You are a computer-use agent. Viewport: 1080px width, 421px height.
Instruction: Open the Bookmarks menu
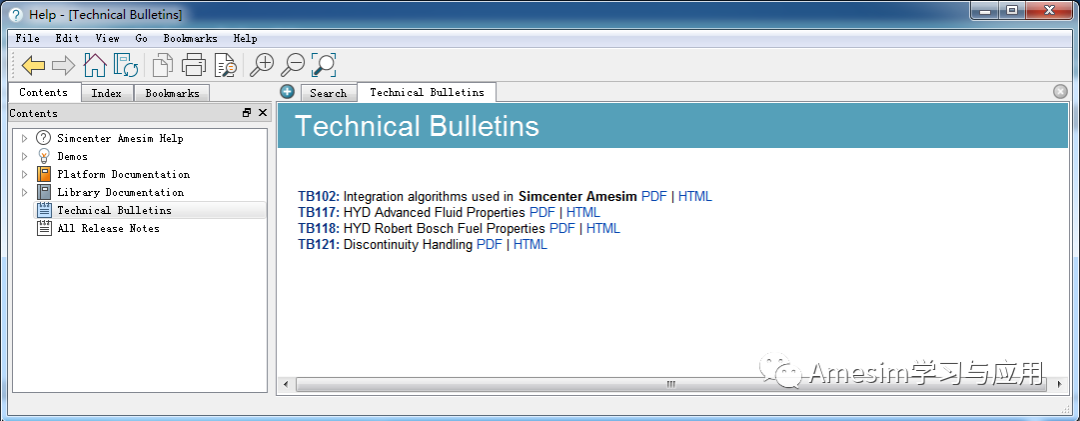click(190, 39)
